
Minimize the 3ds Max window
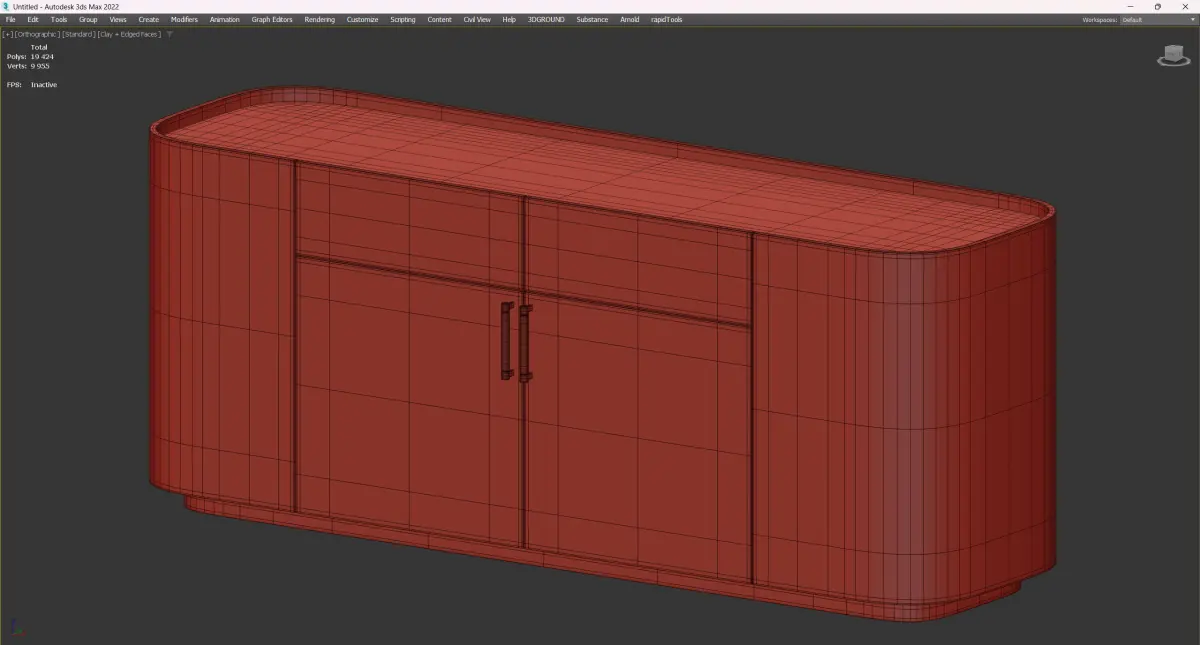coord(1130,6)
